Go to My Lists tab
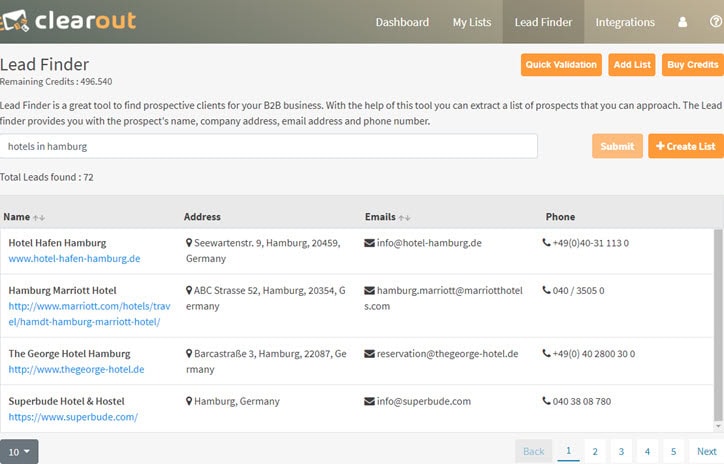 coord(472,22)
